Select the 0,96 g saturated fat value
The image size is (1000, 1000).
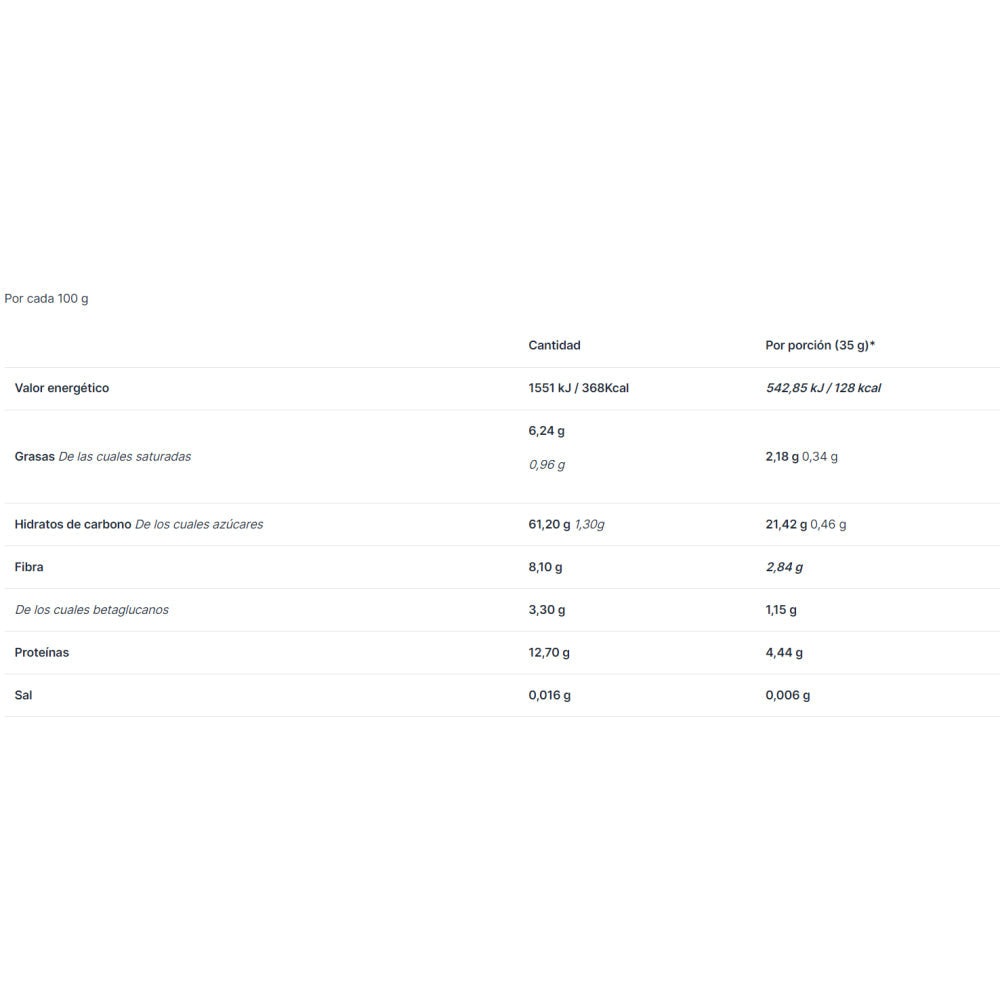[546, 465]
